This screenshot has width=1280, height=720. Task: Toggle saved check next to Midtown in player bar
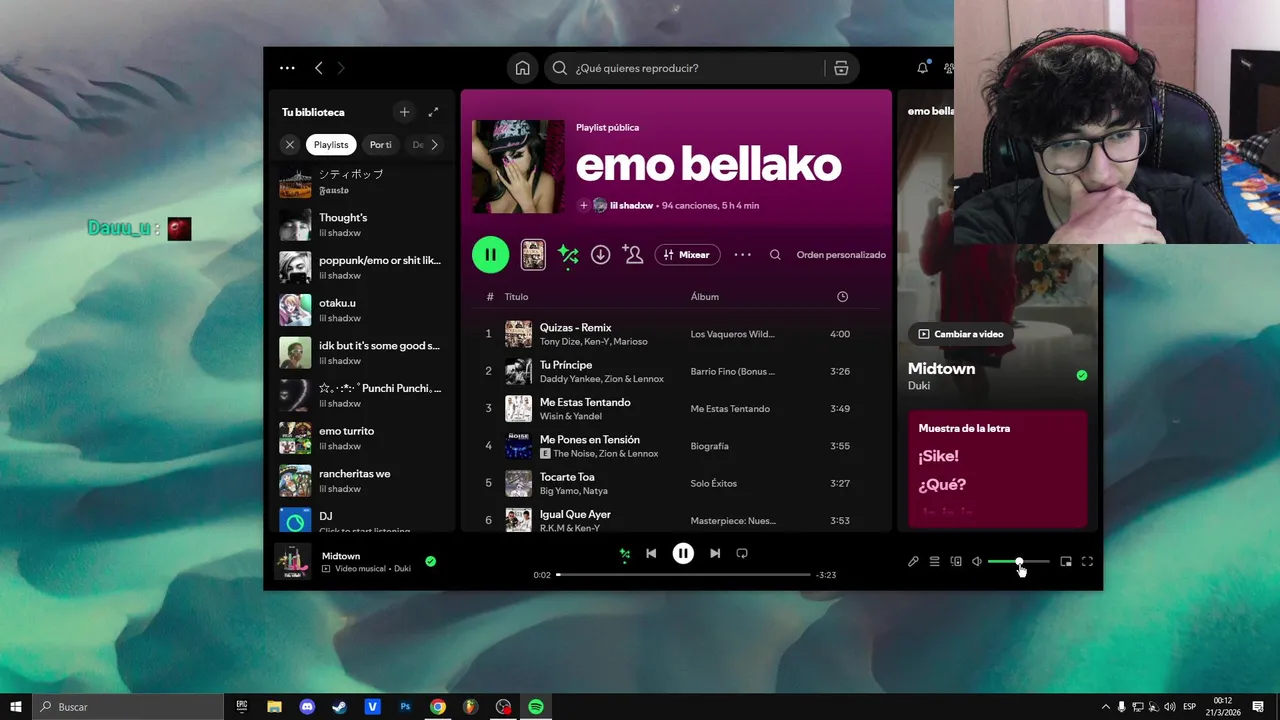tap(430, 562)
